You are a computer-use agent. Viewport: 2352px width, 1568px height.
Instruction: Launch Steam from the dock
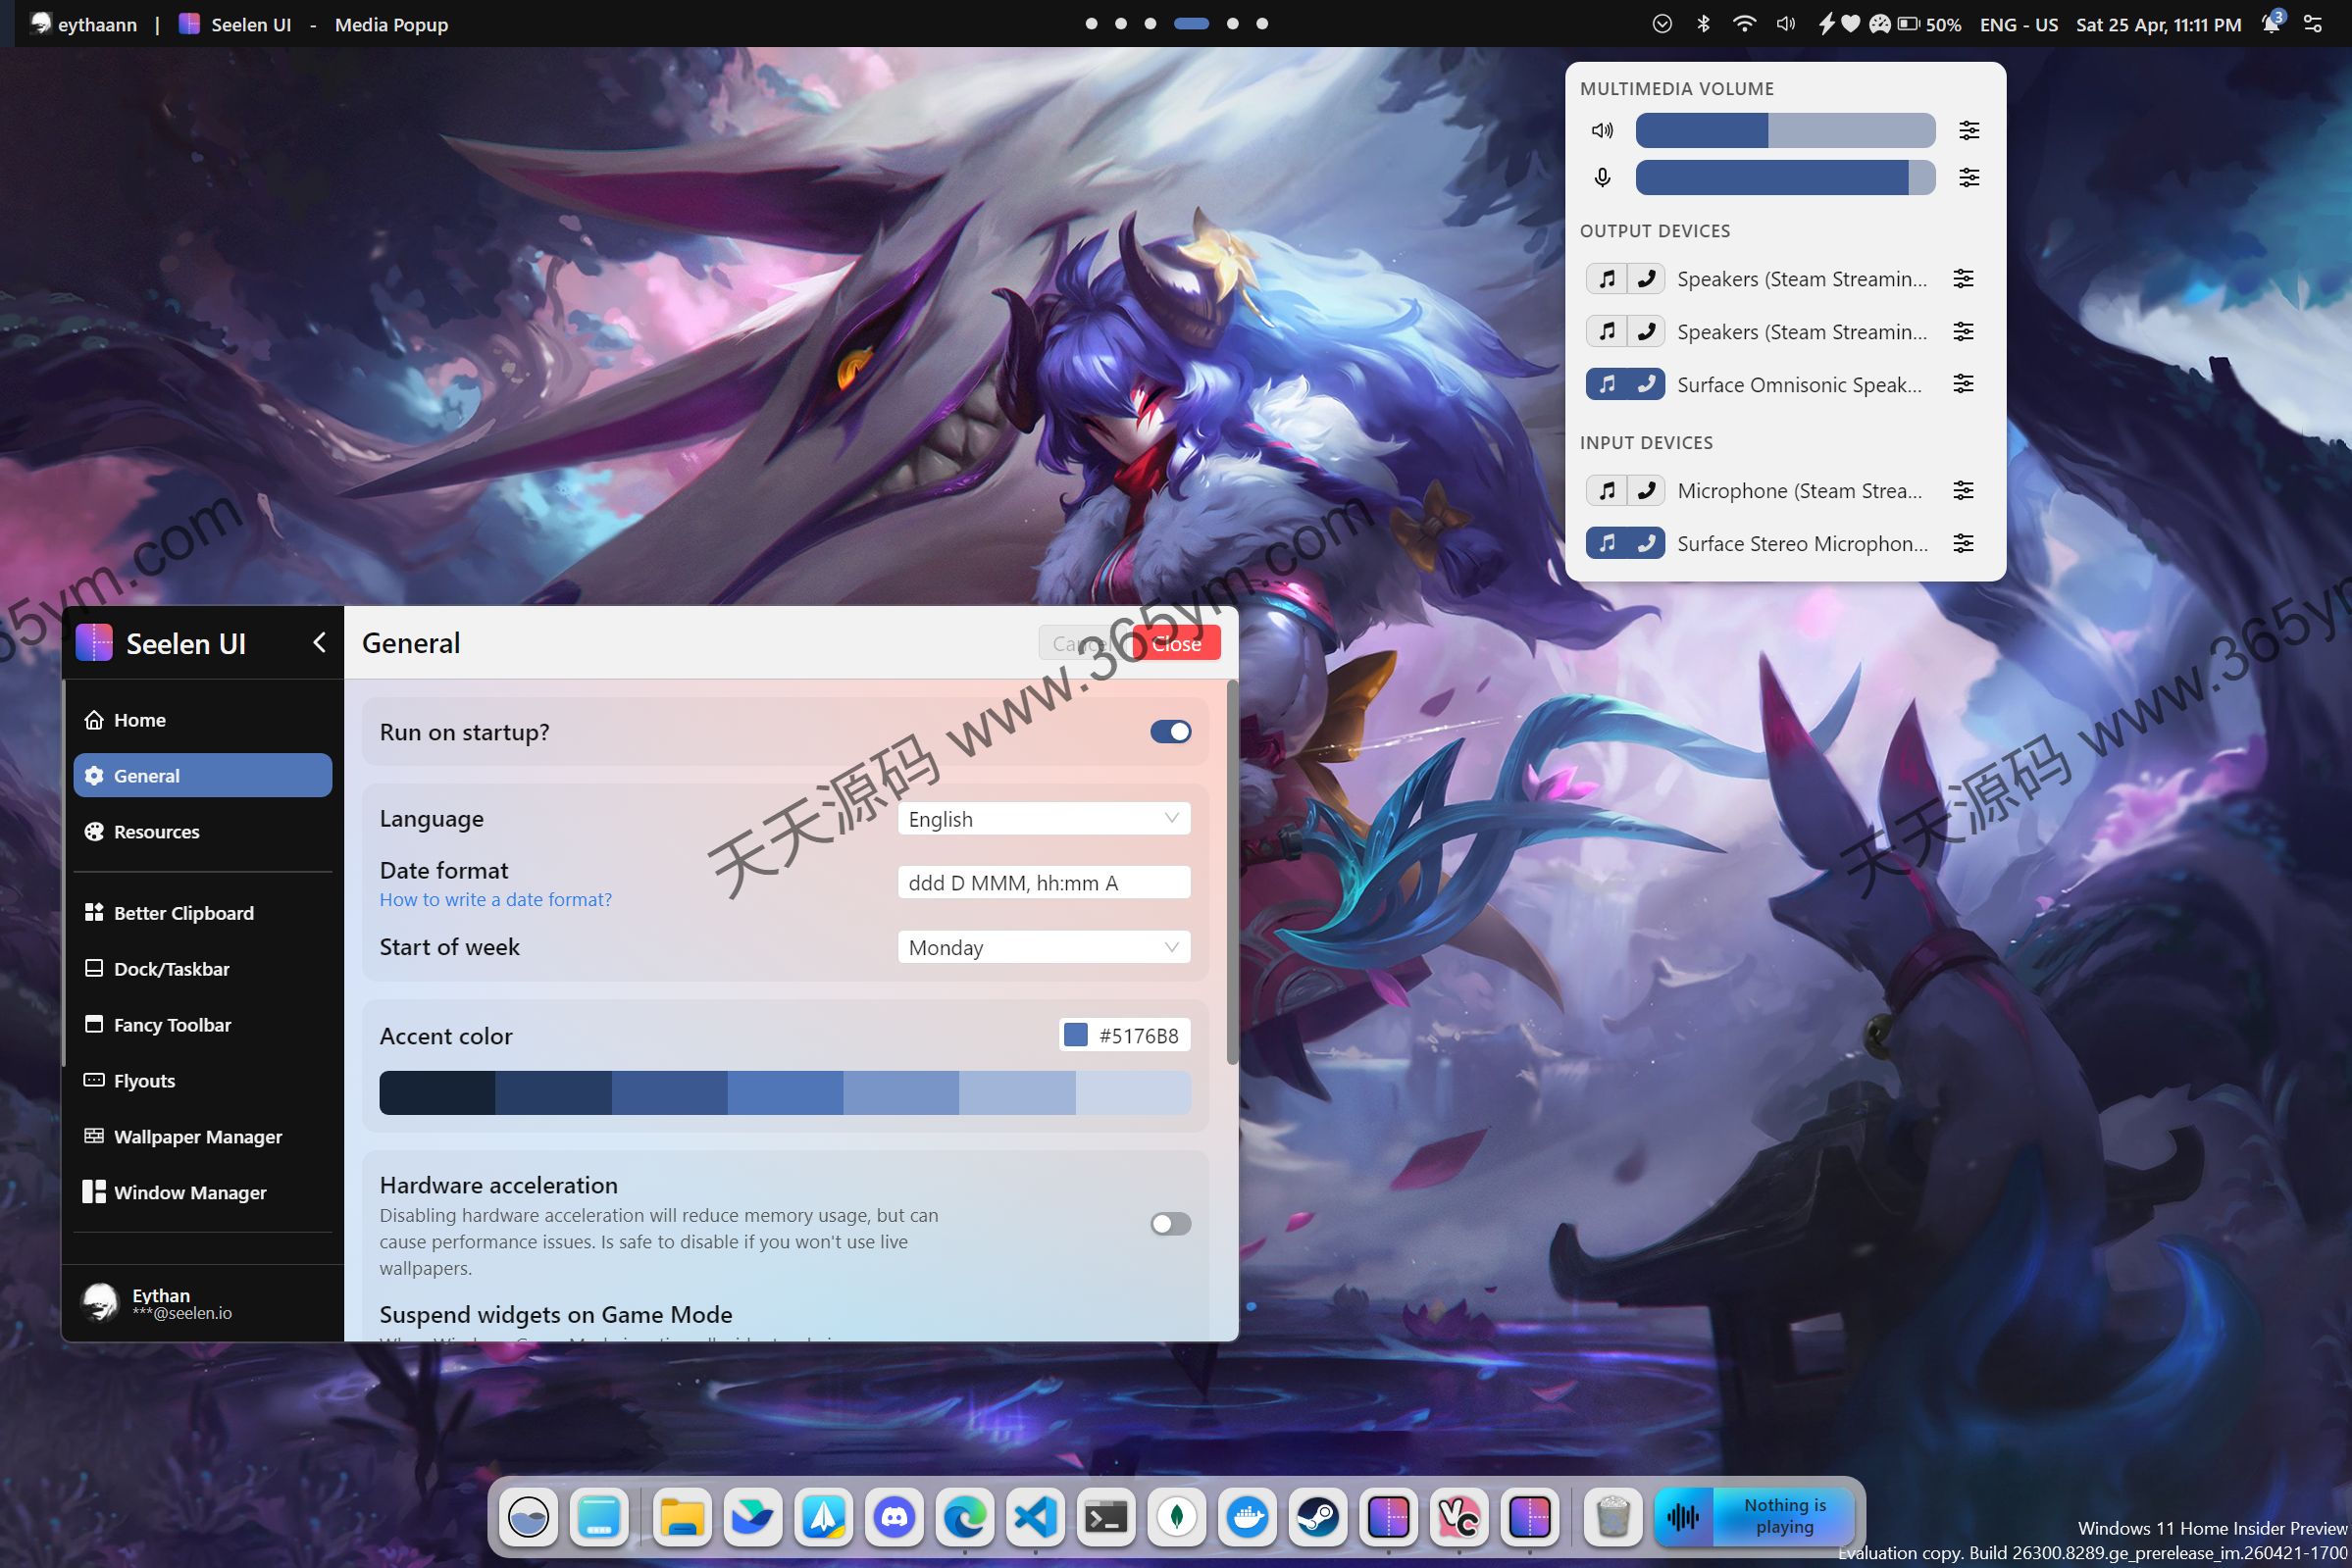pos(1318,1518)
